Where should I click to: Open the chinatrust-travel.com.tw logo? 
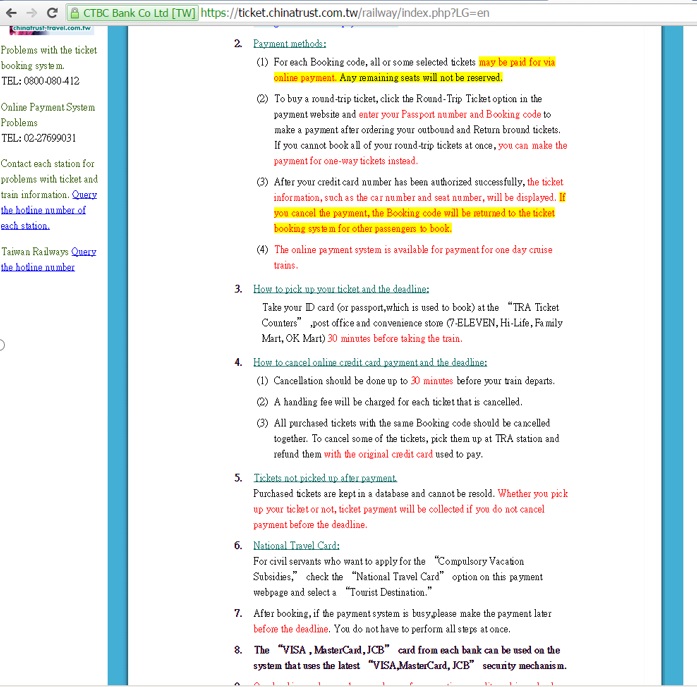pyautogui.click(x=52, y=29)
